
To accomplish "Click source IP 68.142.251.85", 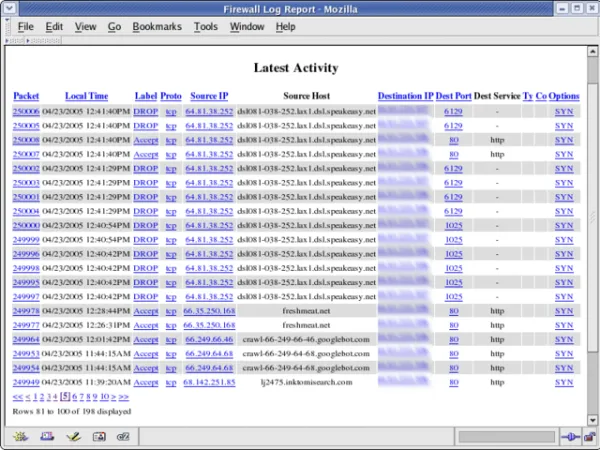I will [209, 382].
